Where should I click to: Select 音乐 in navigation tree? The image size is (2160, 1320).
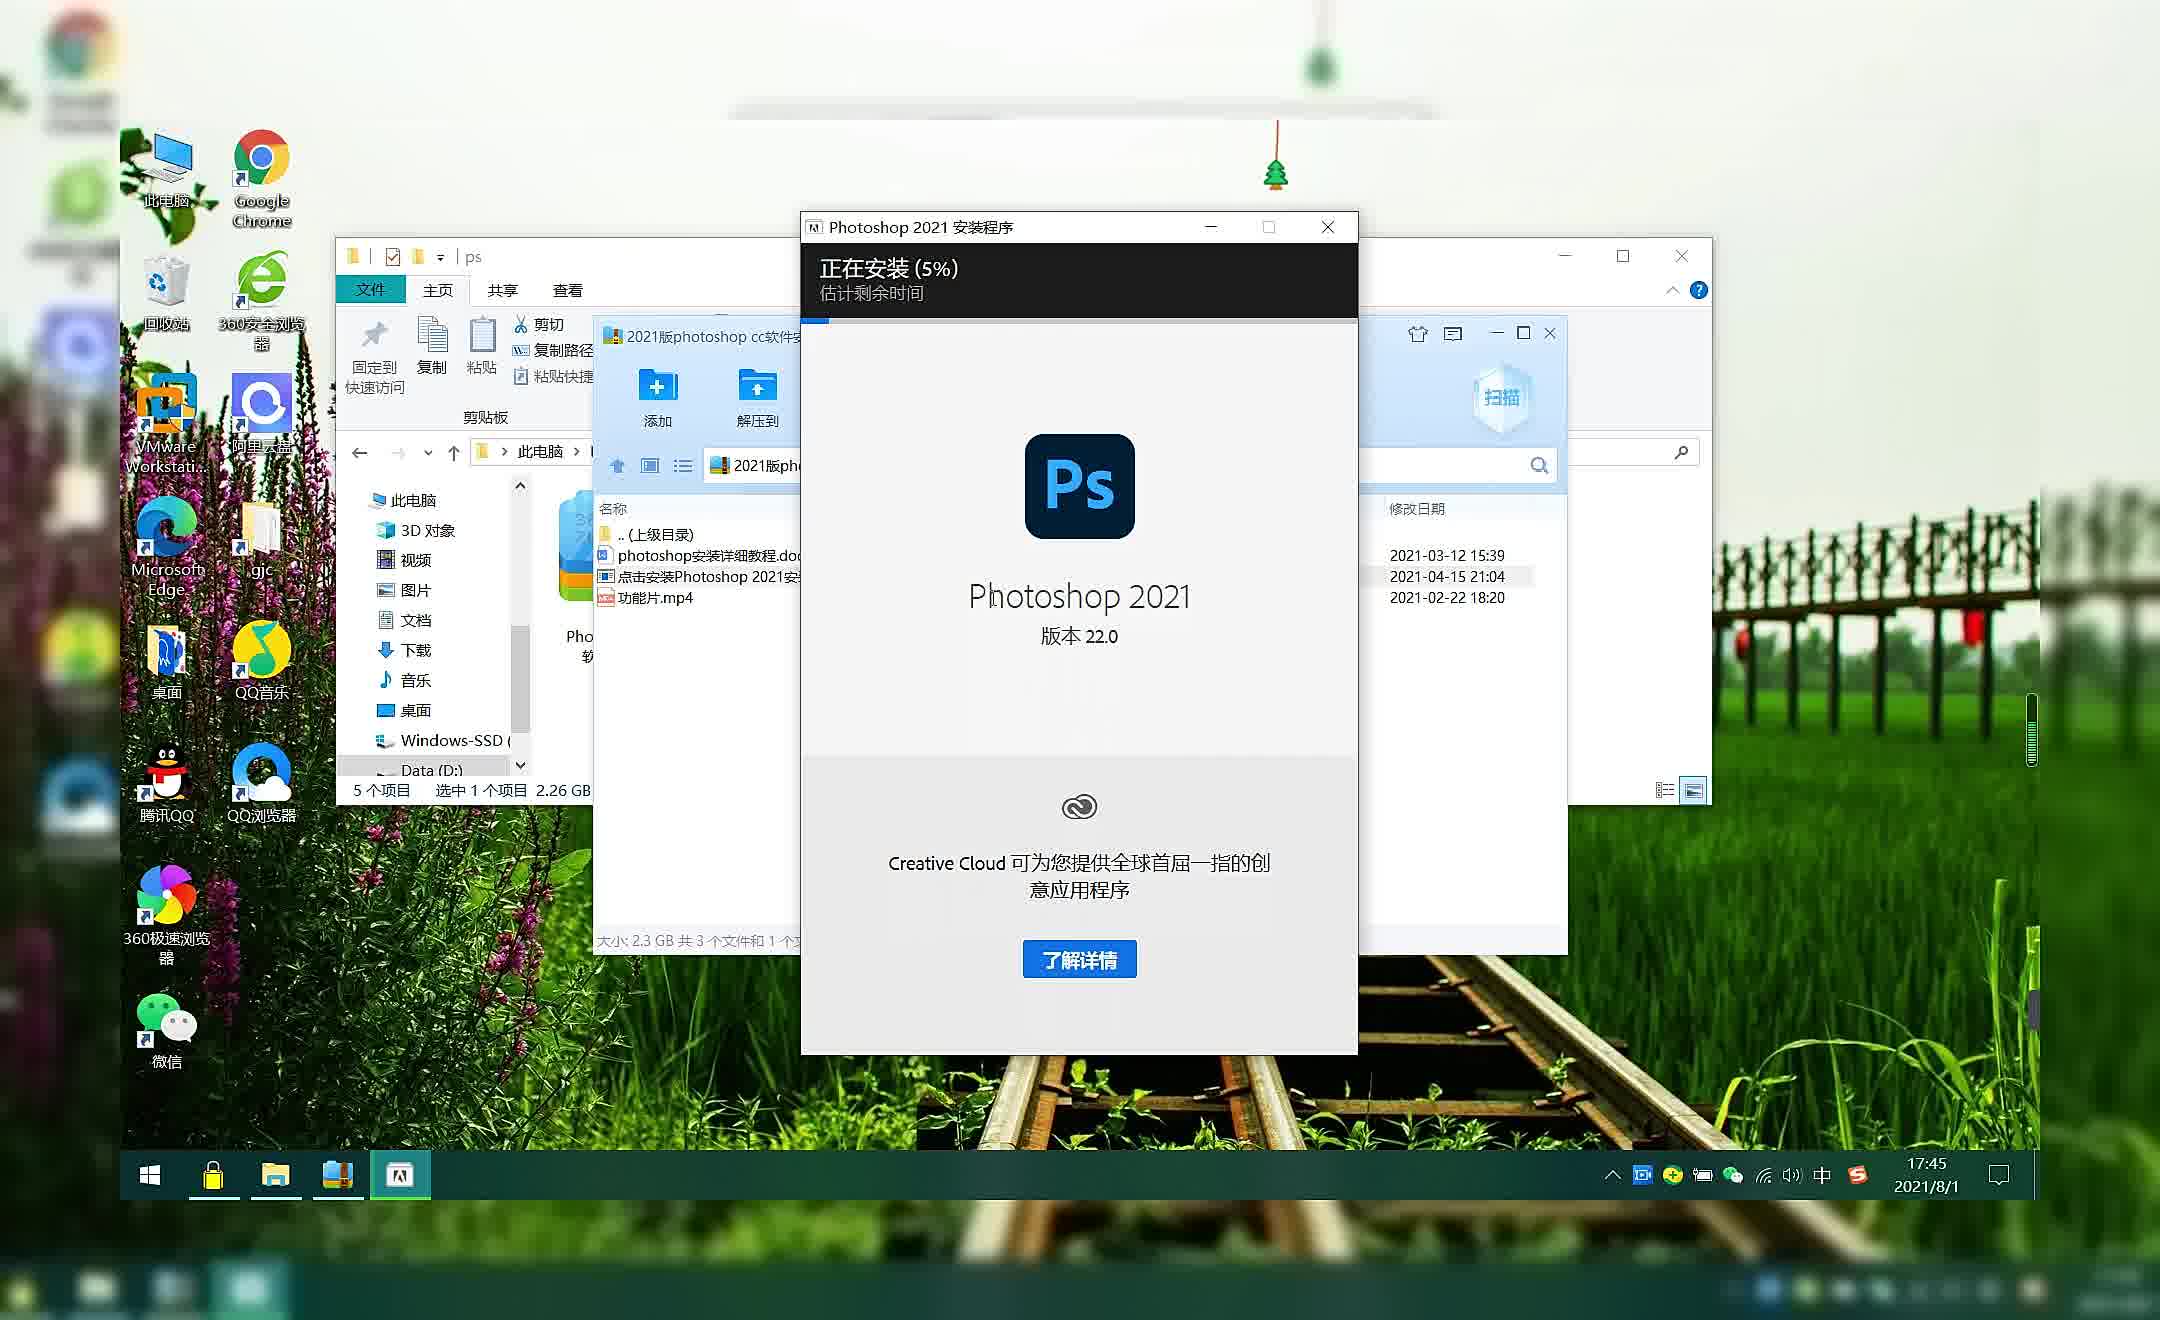coord(404,680)
